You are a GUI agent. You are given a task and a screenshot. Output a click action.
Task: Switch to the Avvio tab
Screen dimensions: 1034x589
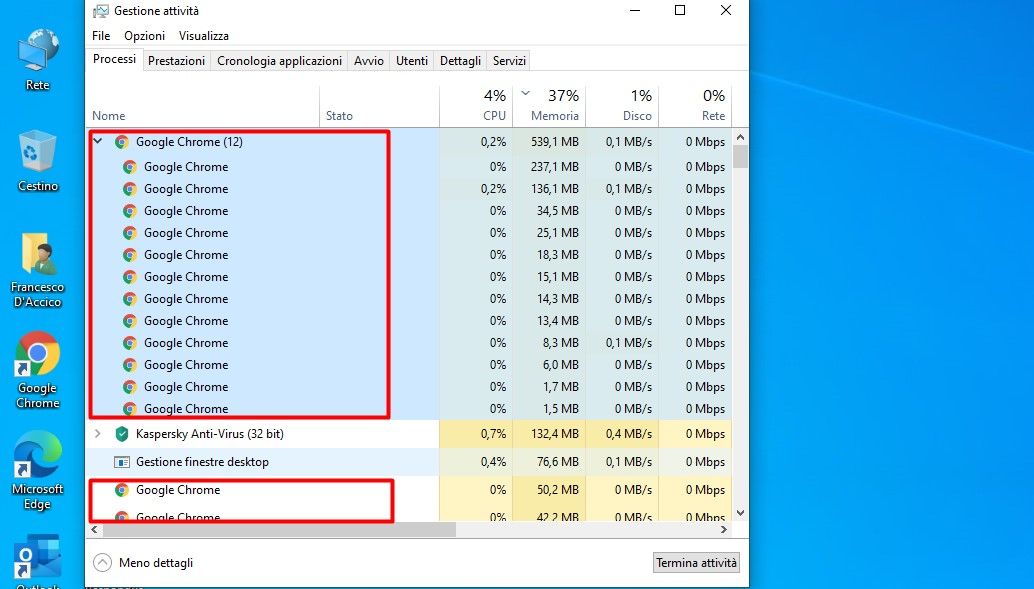[369, 61]
